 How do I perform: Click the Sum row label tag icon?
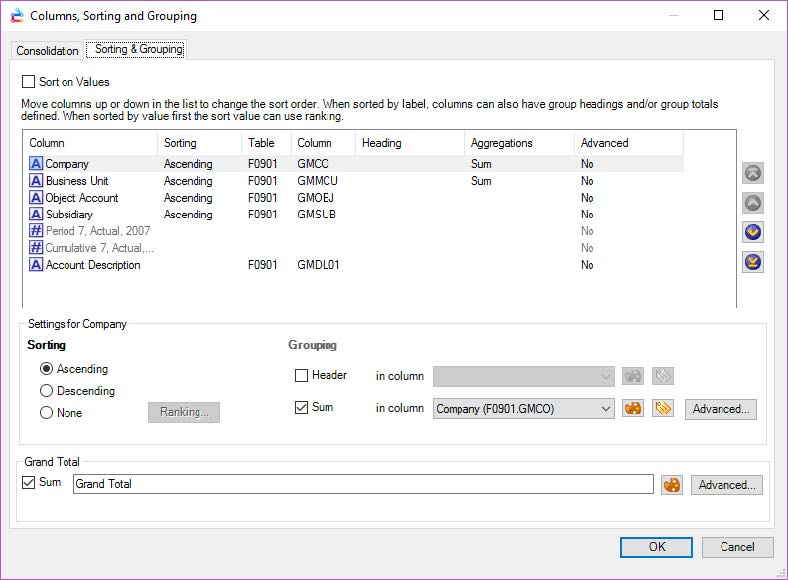click(x=662, y=408)
